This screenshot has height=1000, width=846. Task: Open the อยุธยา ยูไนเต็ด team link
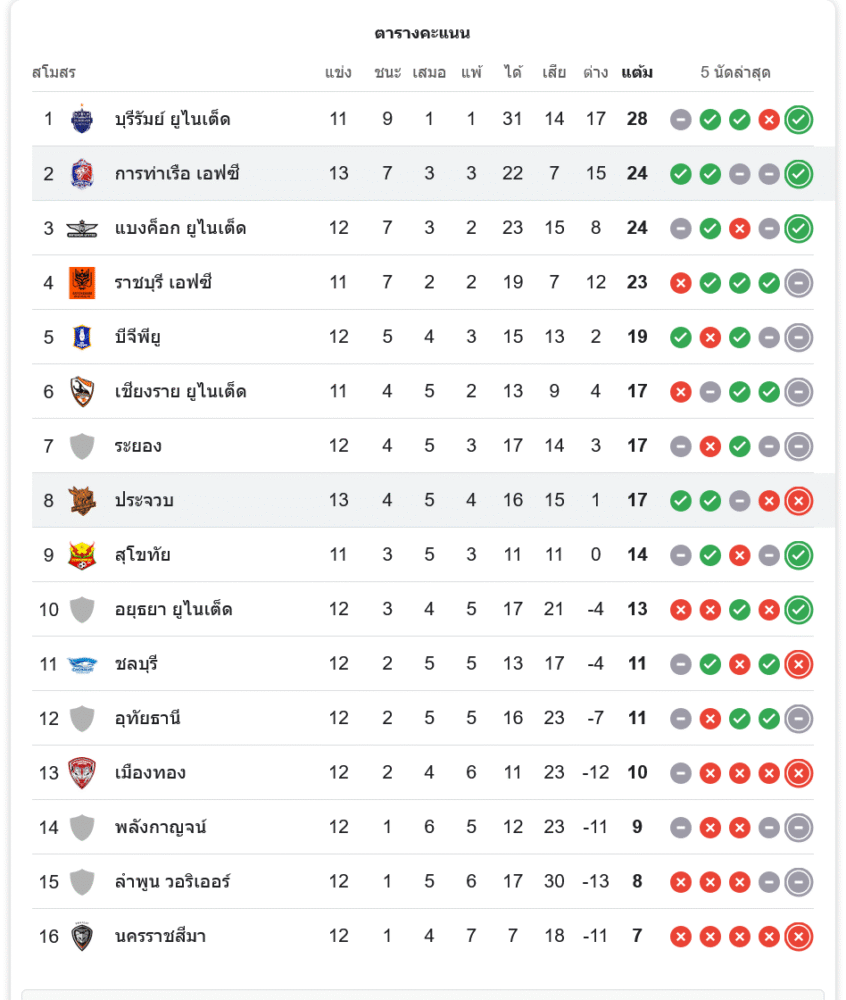(175, 610)
